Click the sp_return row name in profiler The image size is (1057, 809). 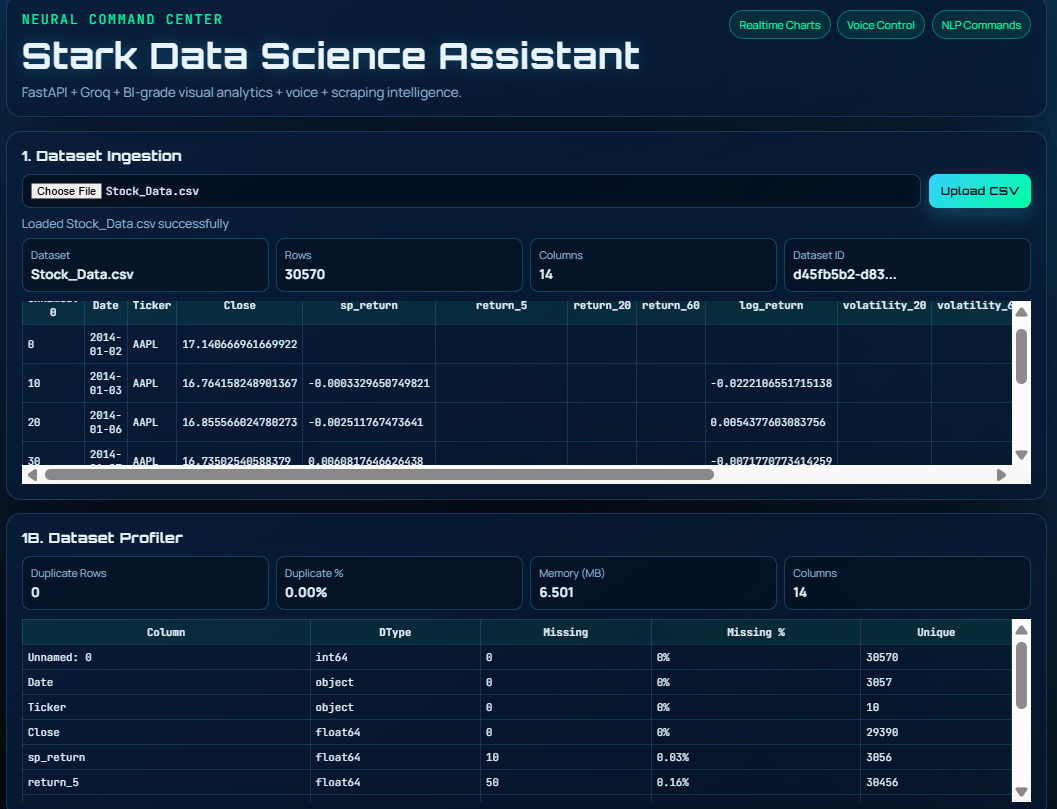(x=56, y=757)
